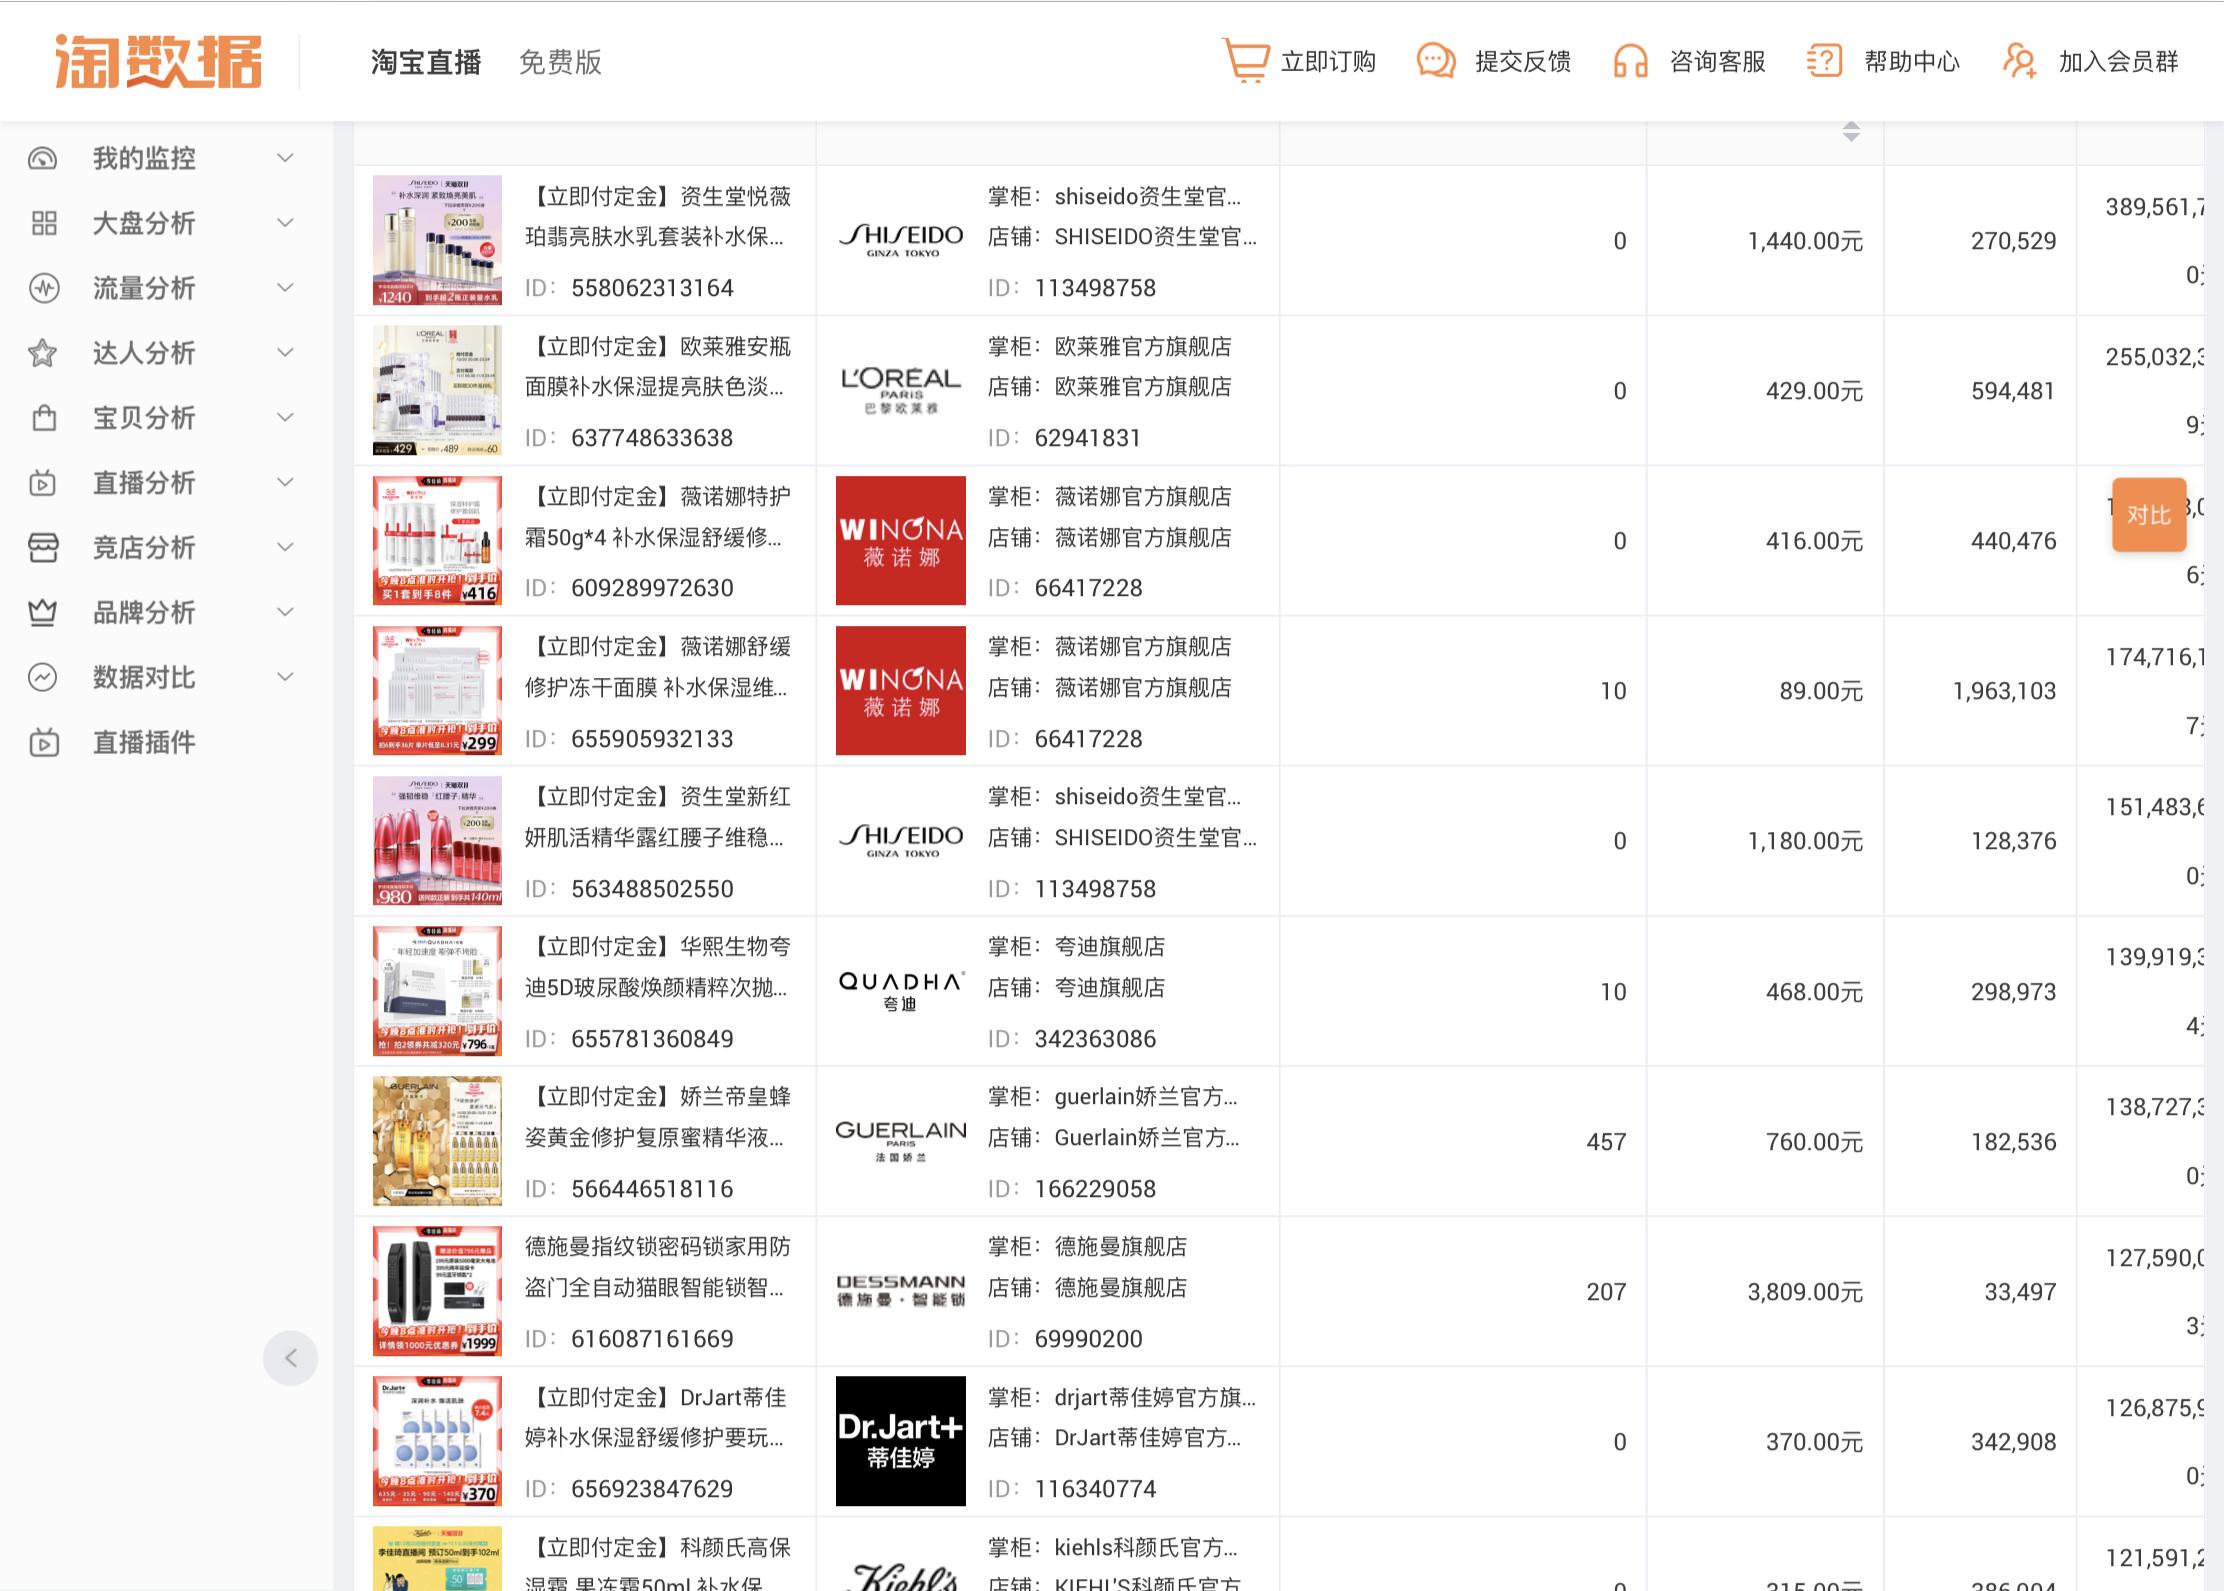The image size is (2224, 1591).
Task: Click the 淘数据 logo
Action: (158, 62)
